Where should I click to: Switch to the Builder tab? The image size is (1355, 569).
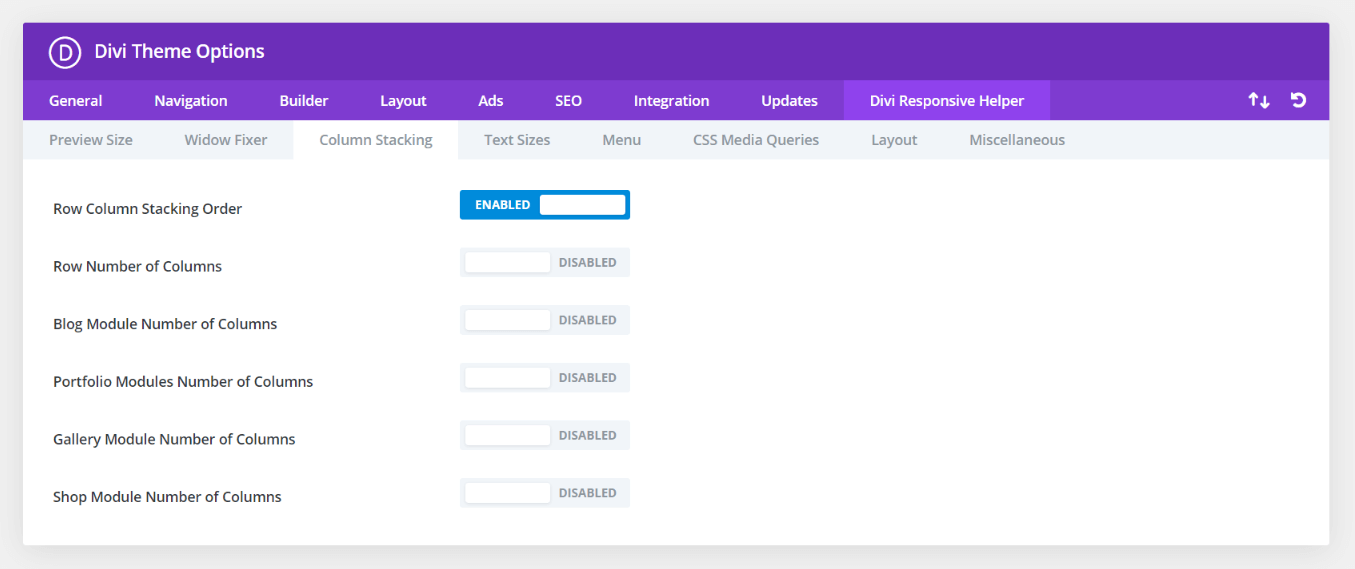click(304, 100)
